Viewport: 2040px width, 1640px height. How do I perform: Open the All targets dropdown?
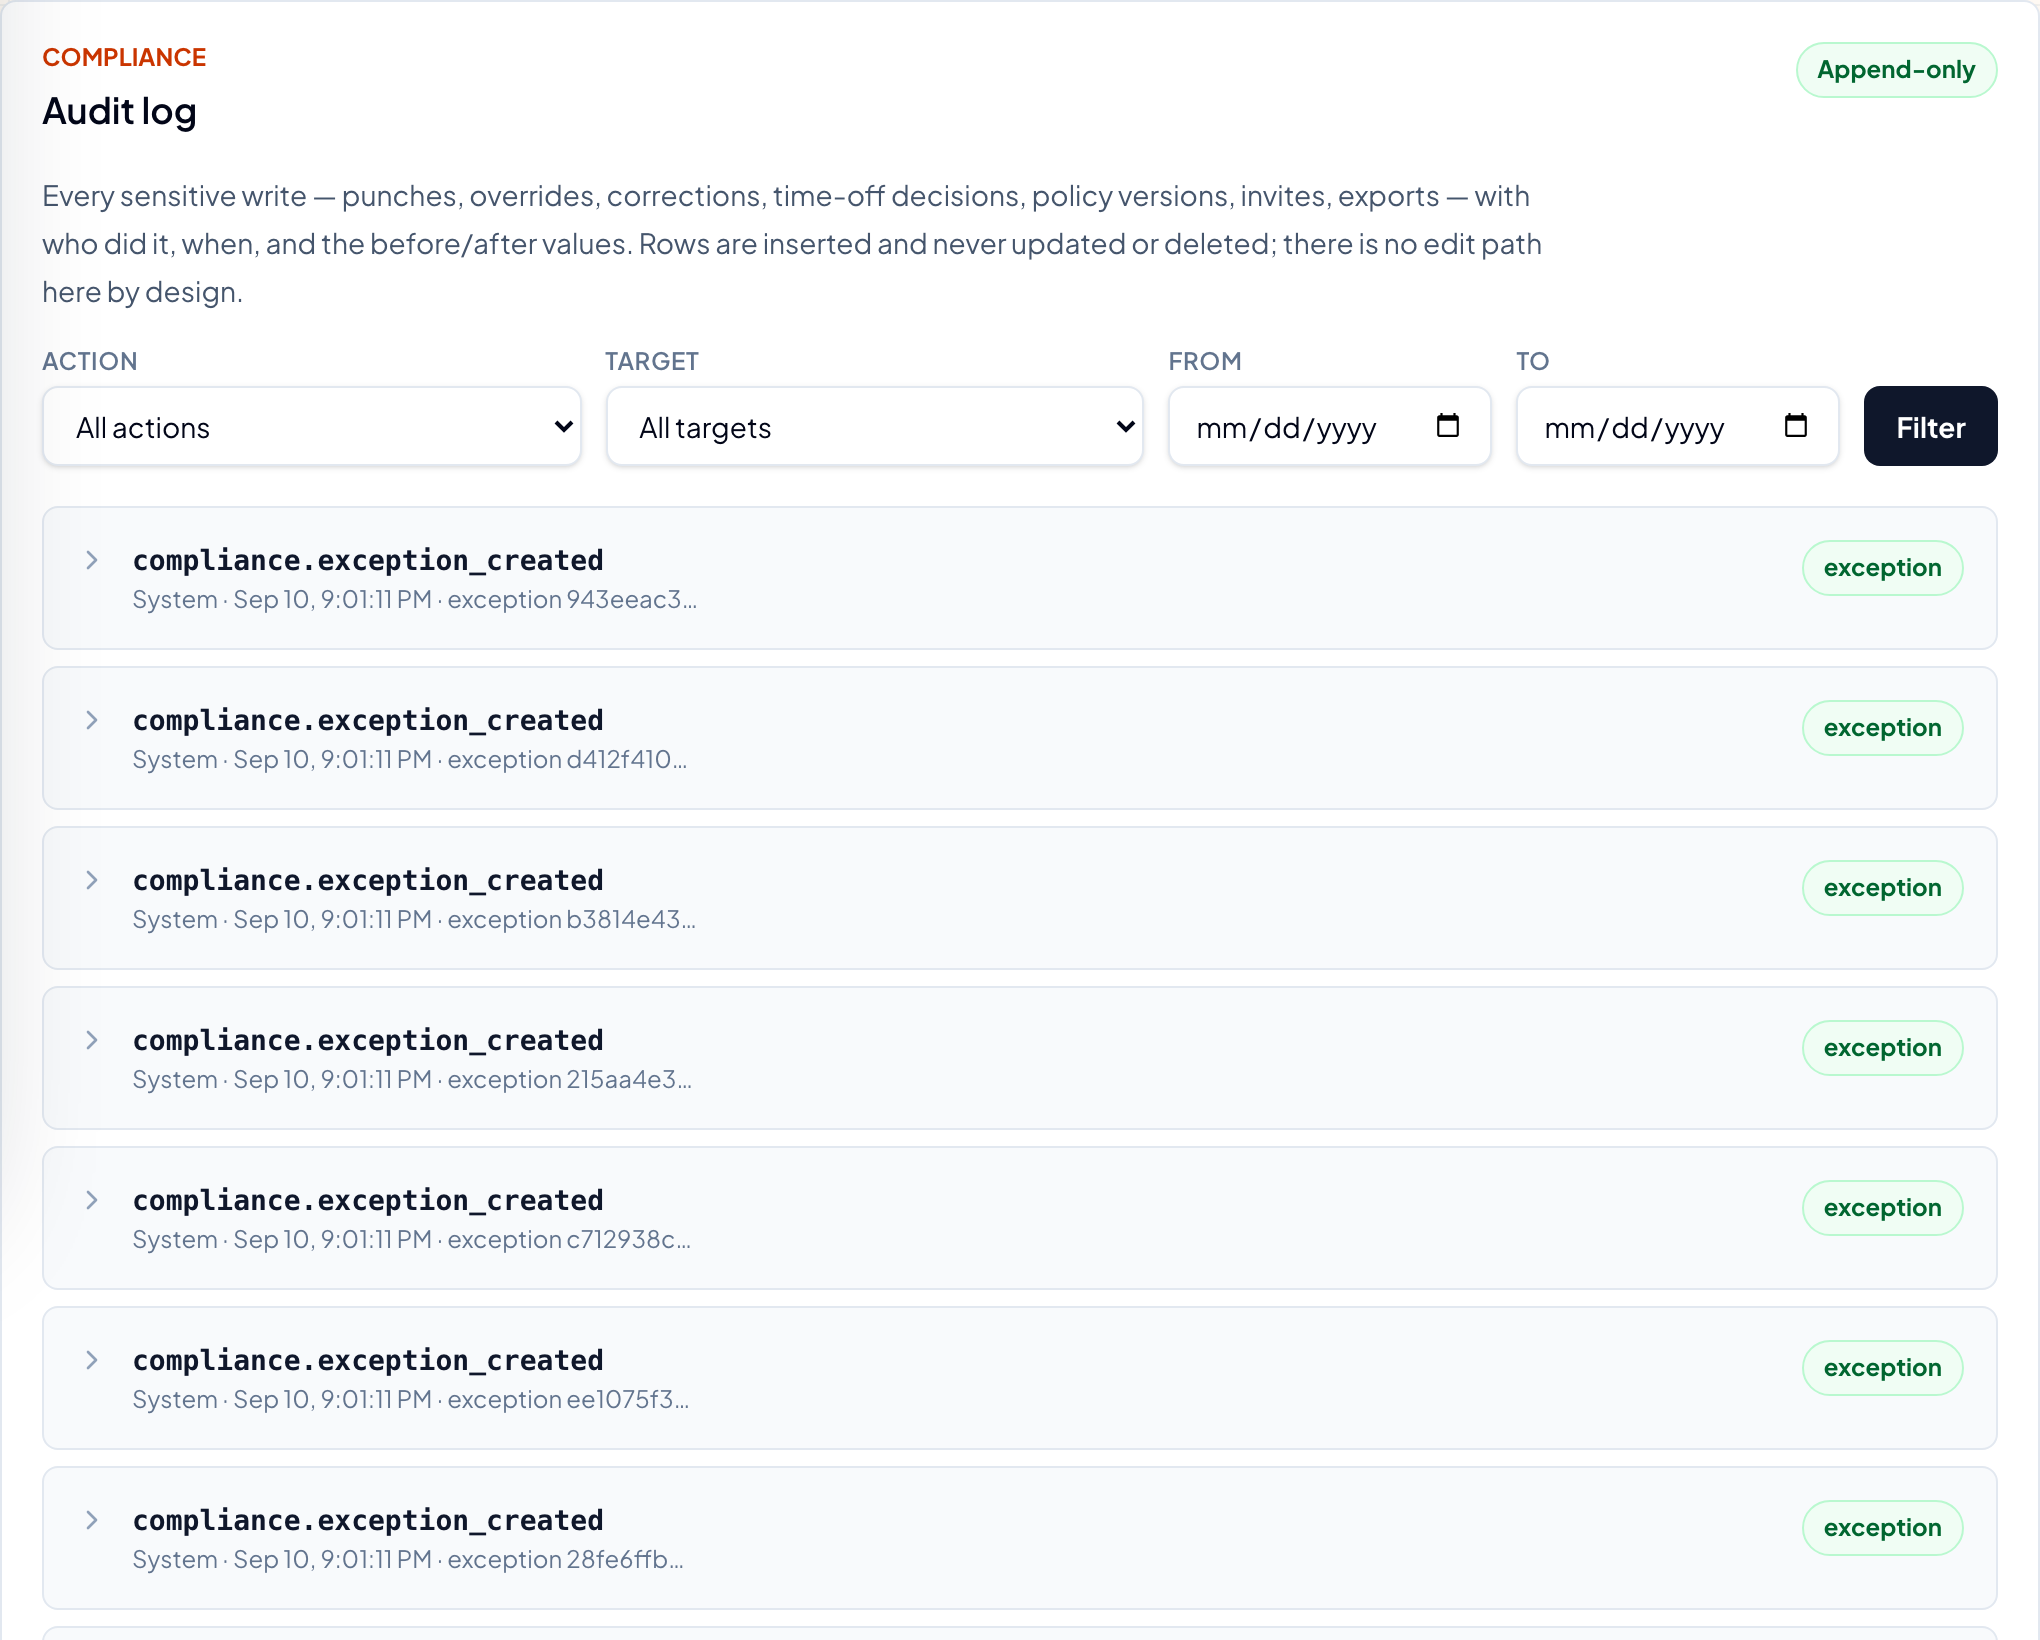point(875,427)
